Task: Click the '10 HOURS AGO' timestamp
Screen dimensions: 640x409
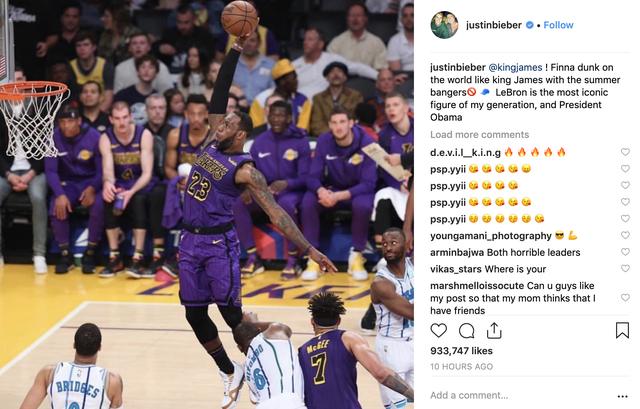Action: pyautogui.click(x=461, y=367)
